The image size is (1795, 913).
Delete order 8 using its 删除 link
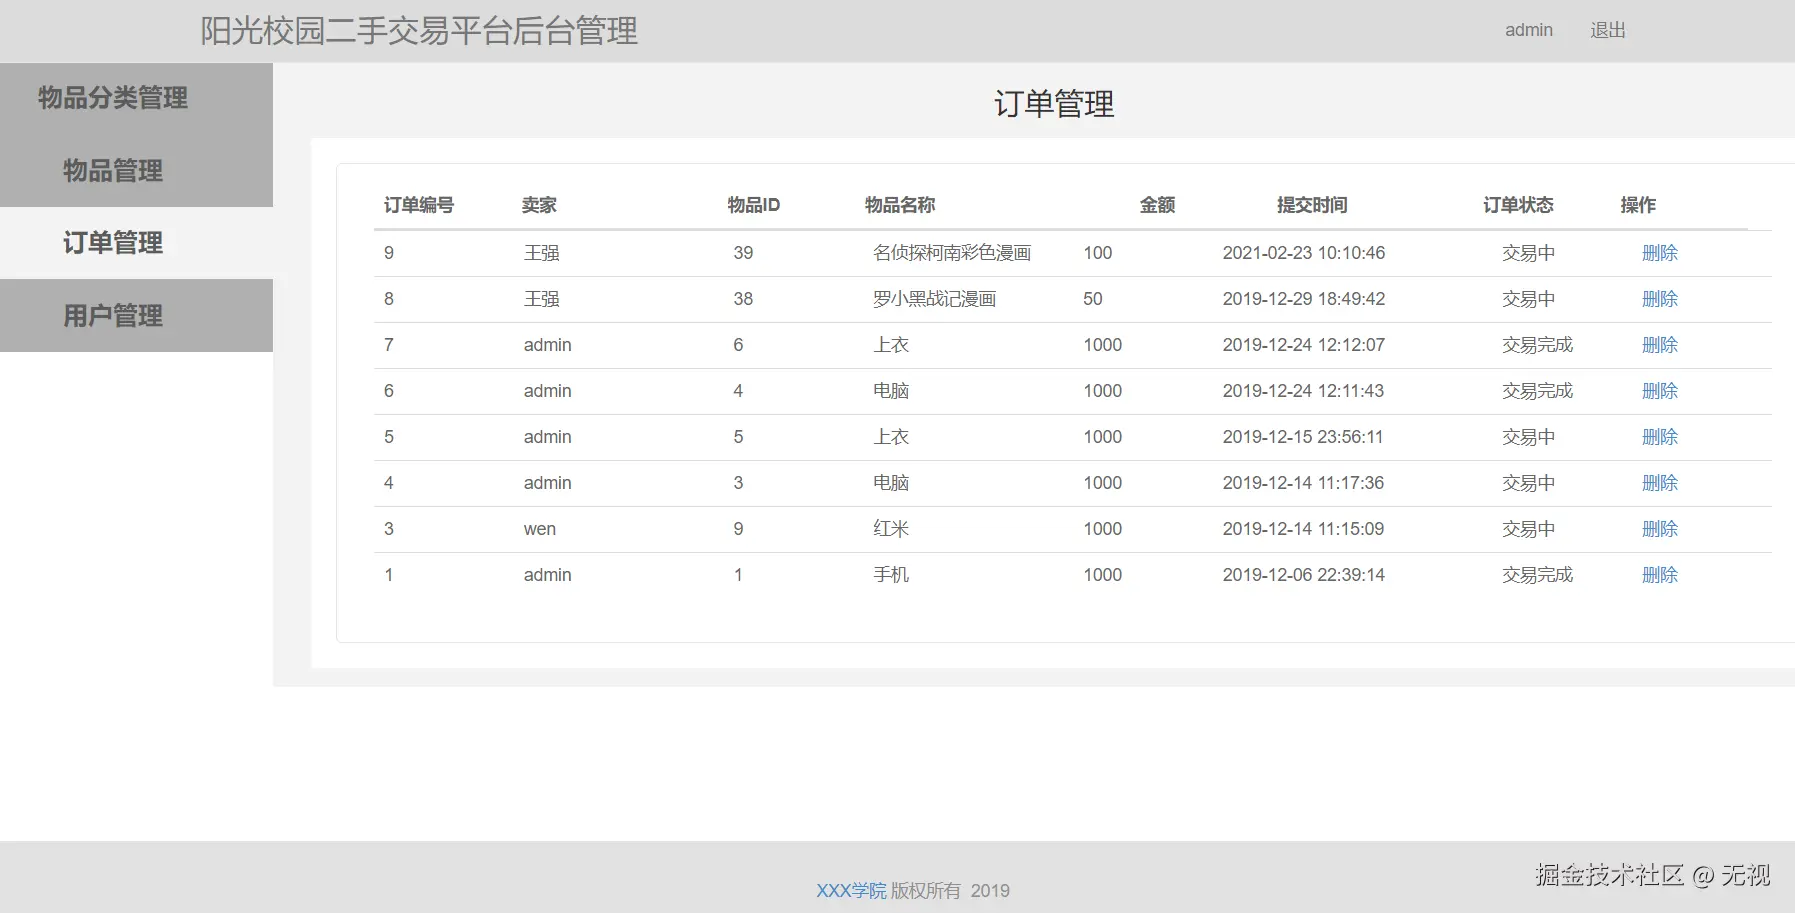1660,299
